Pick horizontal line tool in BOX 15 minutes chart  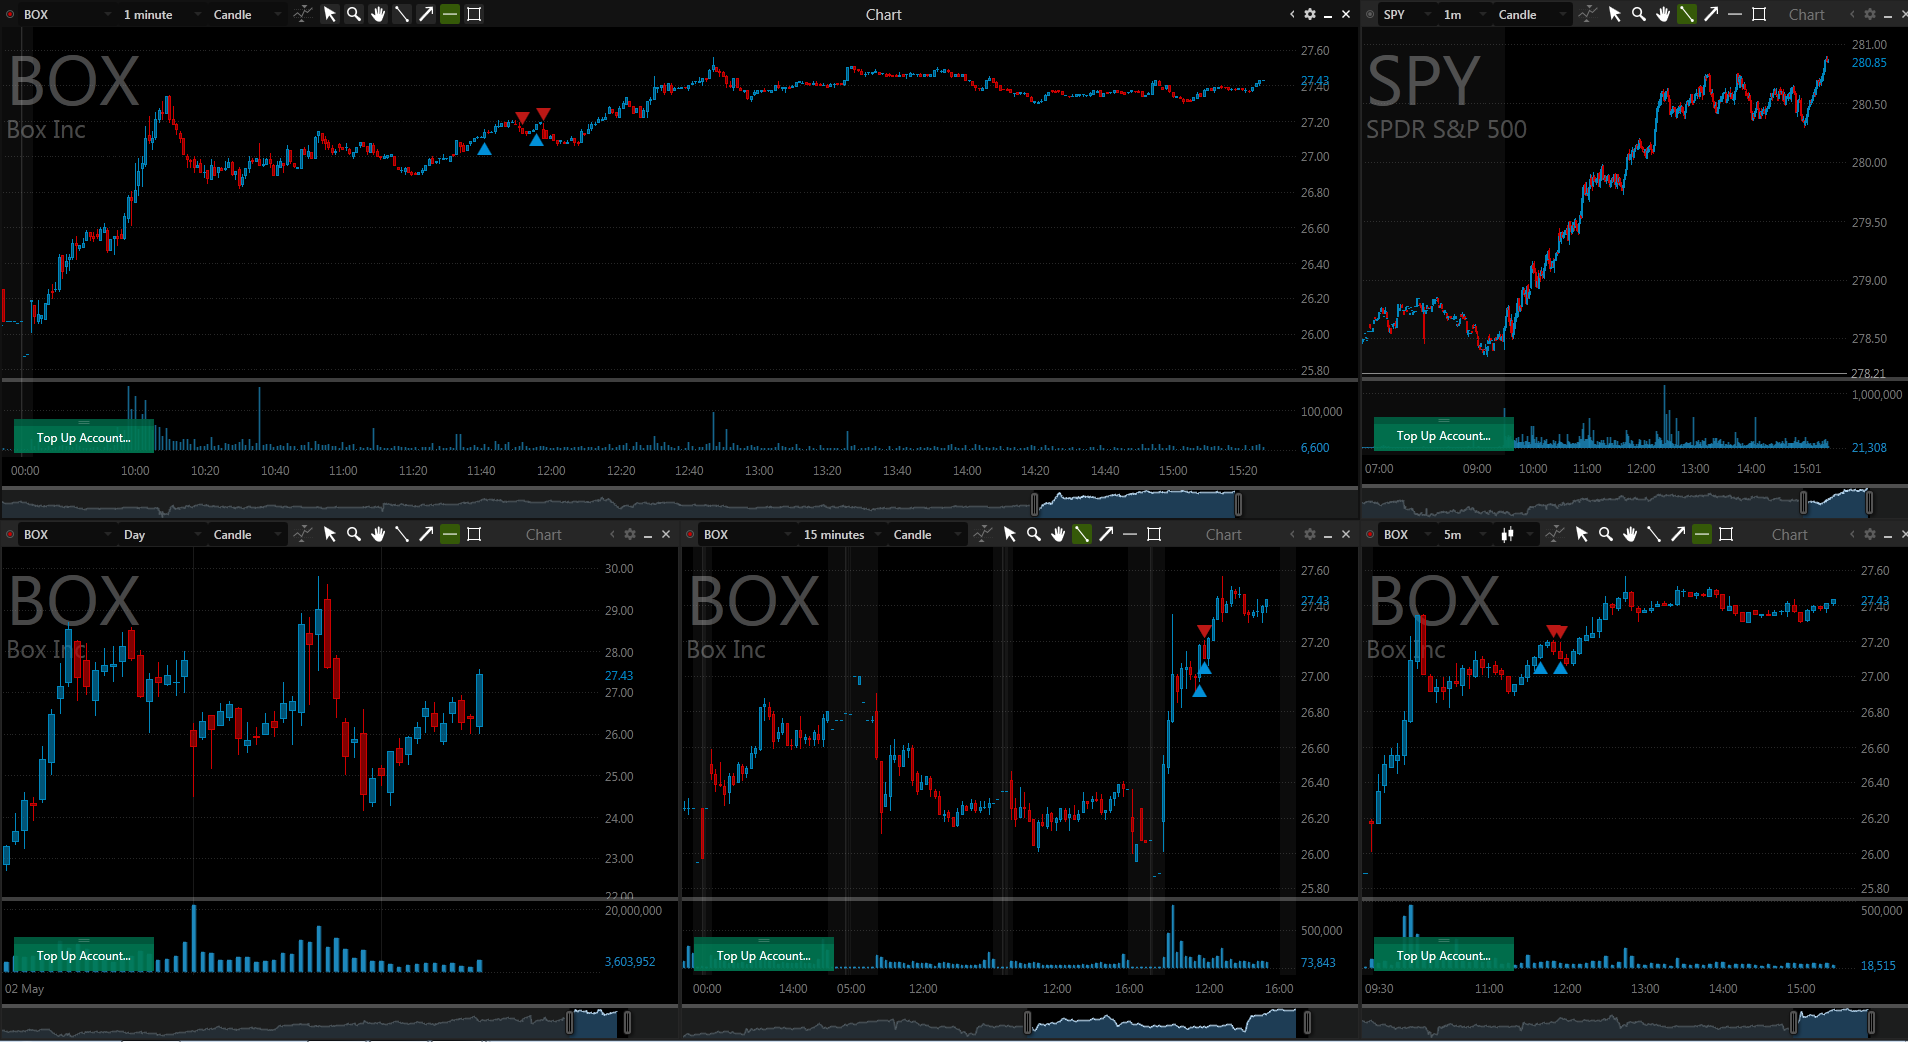(1130, 534)
